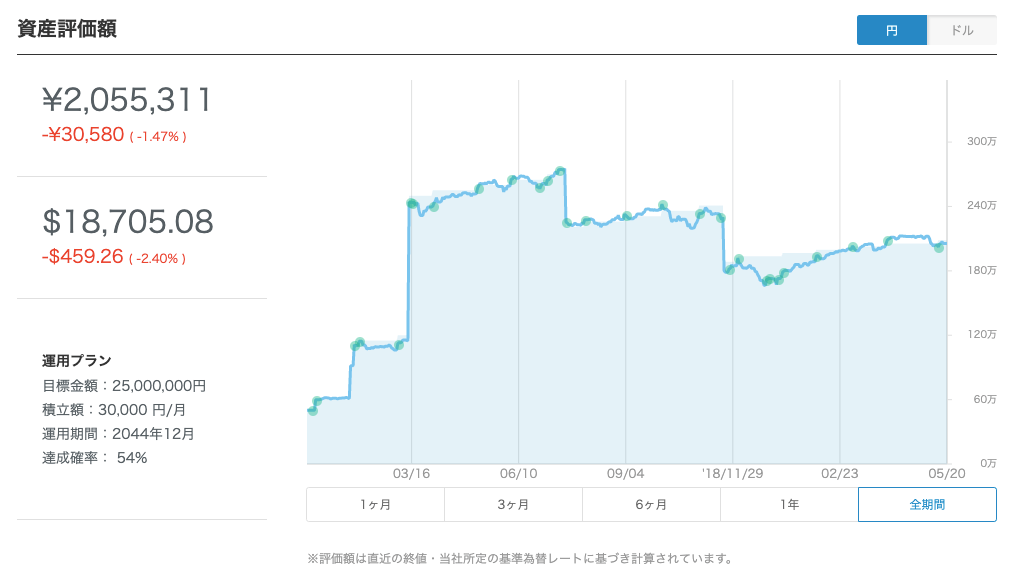Viewport: 1014px width, 576px height.
Task: Switch chart to 6ヶ月 range
Action: (651, 505)
